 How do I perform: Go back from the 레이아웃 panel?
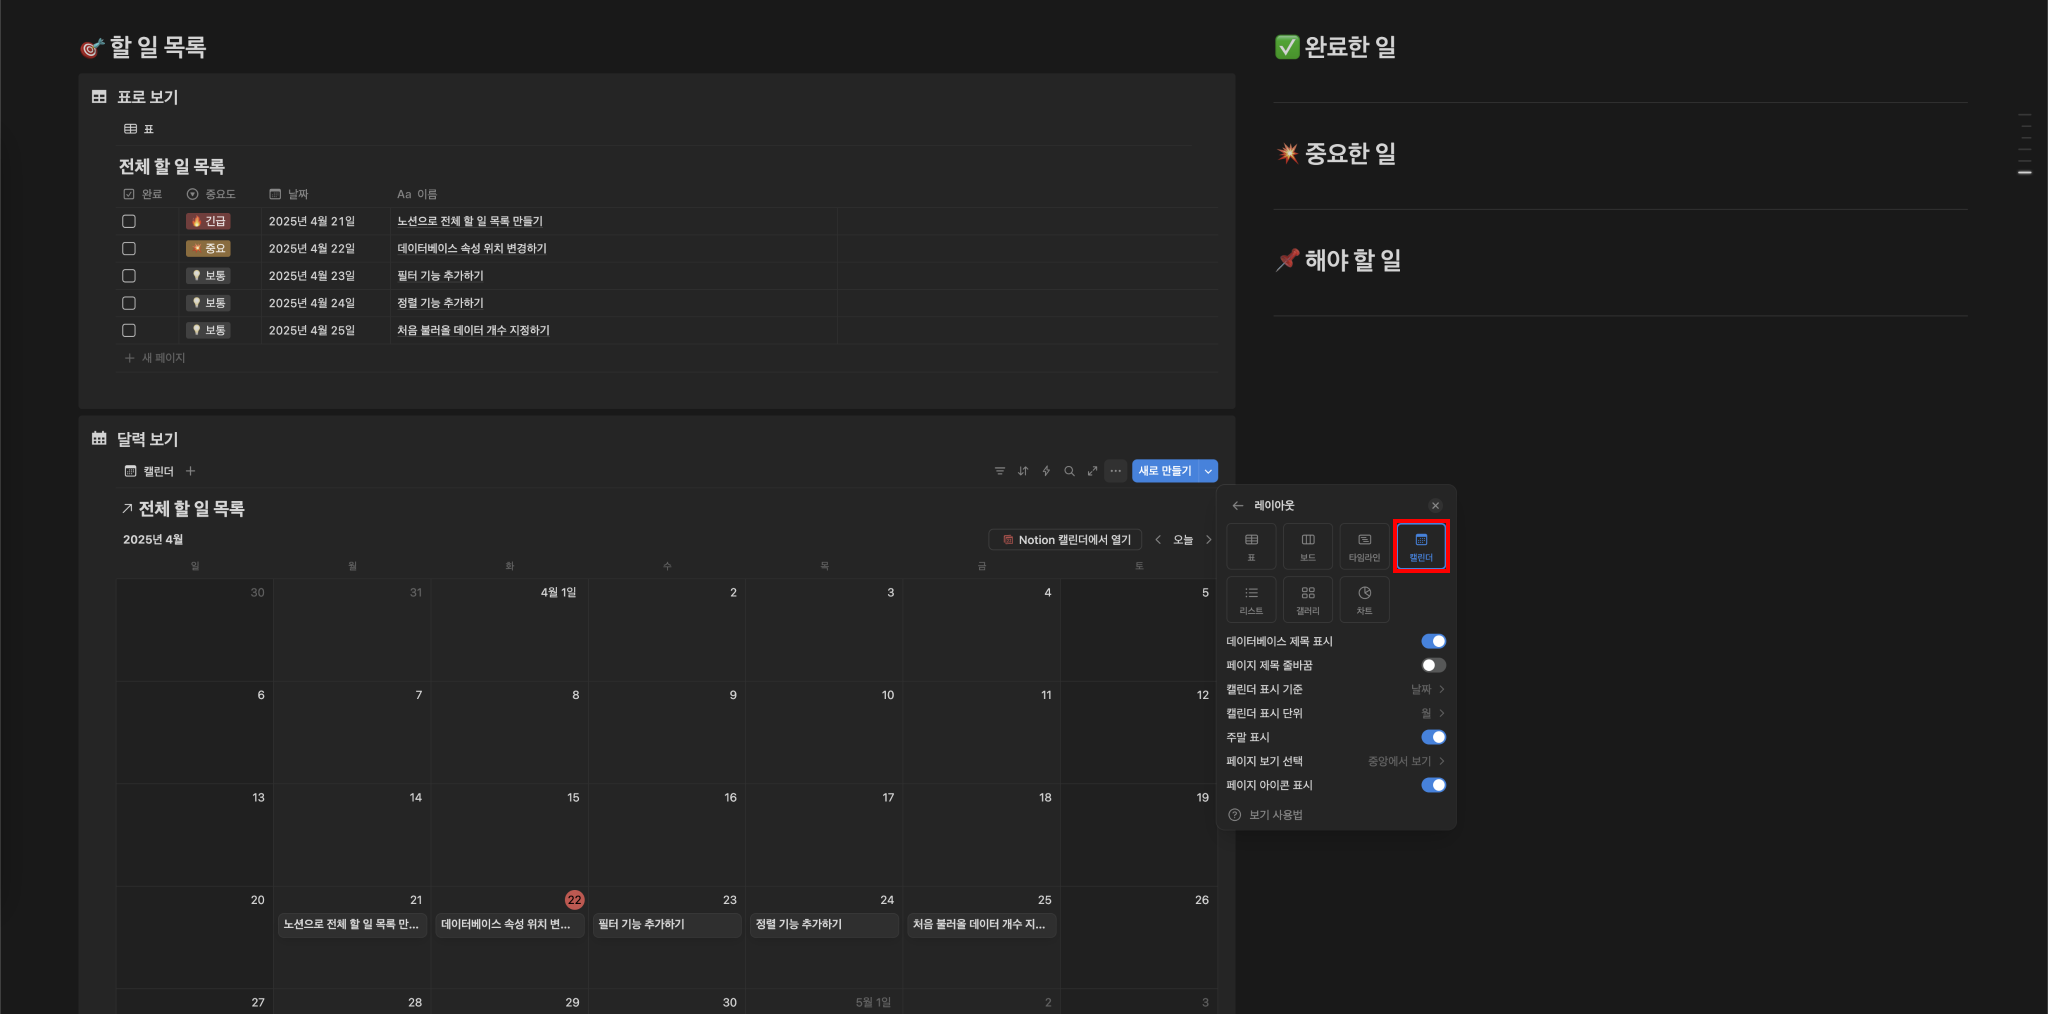[1238, 506]
